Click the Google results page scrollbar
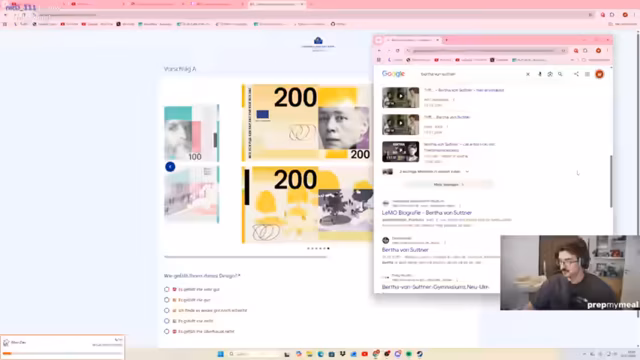This screenshot has width=640, height=360. tap(611, 181)
